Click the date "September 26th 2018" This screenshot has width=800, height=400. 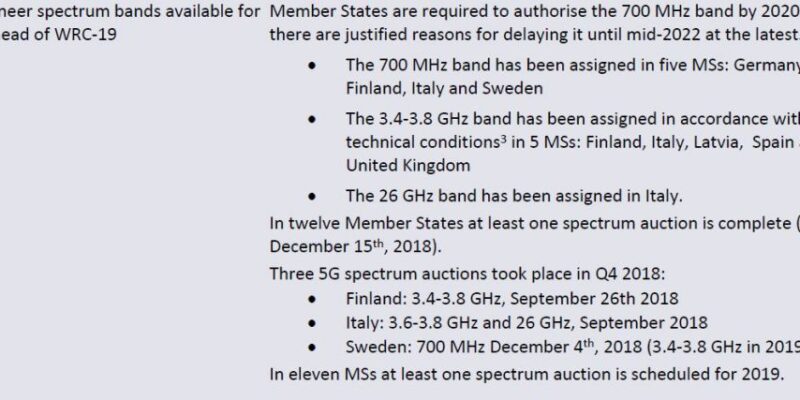point(594,298)
